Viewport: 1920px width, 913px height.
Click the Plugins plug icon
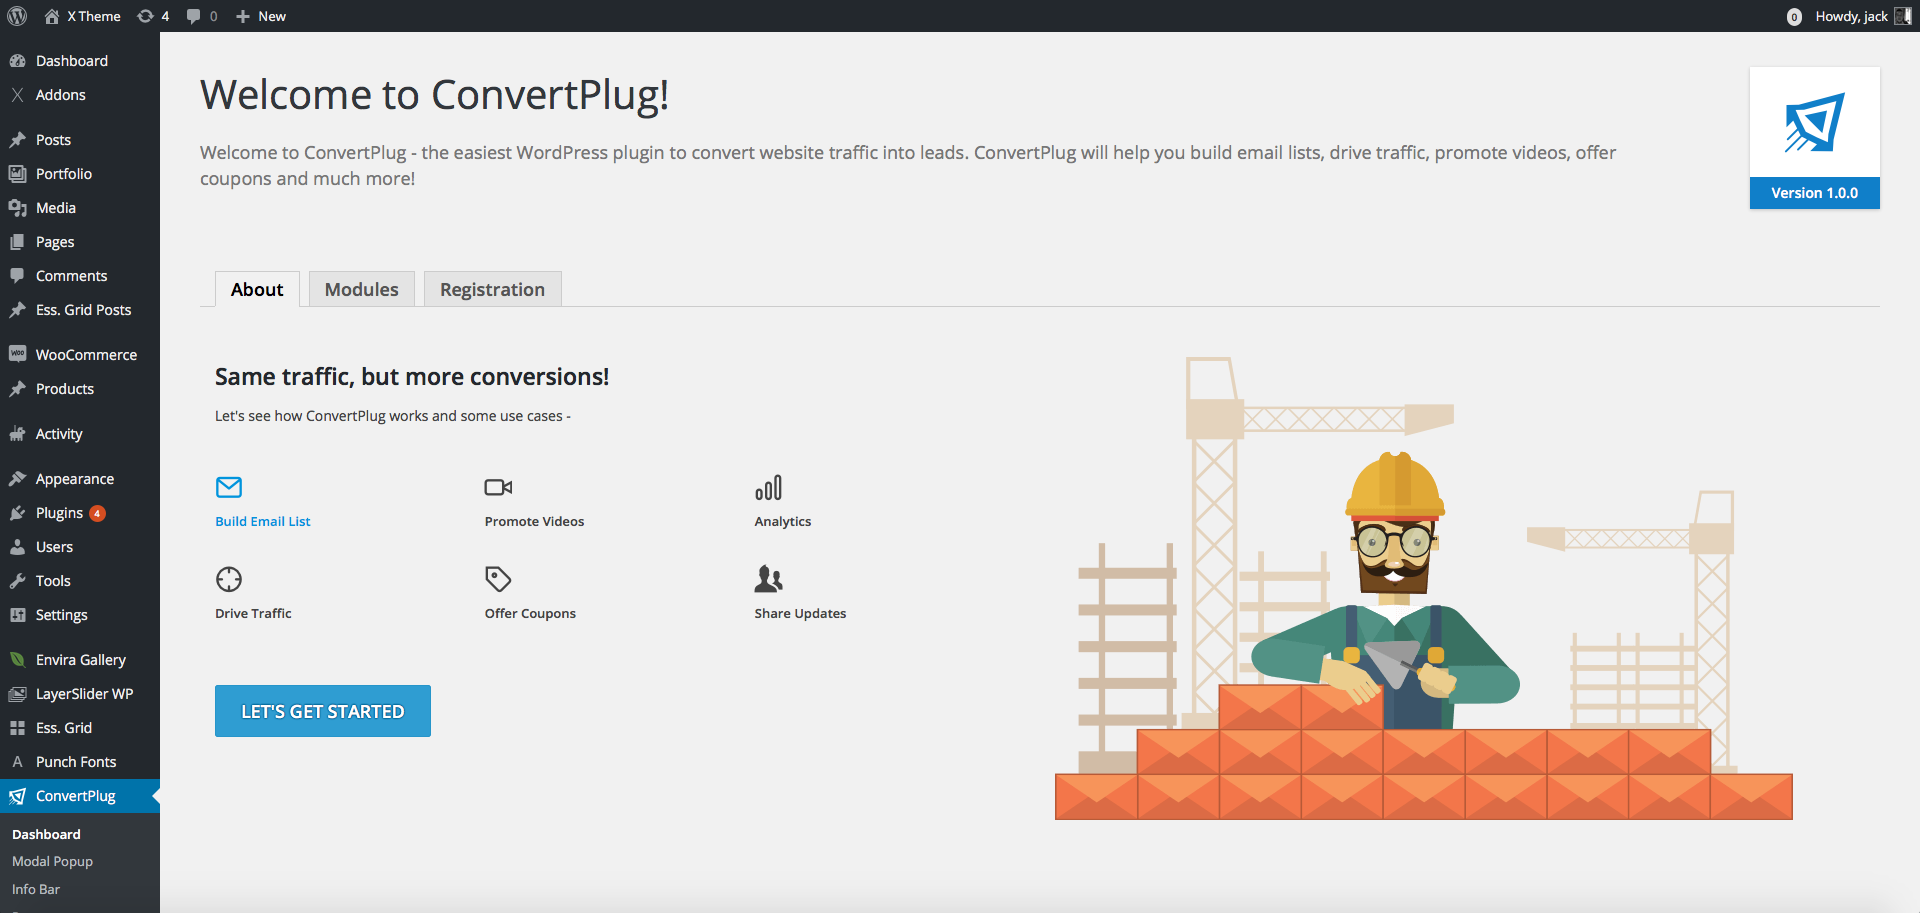17,513
